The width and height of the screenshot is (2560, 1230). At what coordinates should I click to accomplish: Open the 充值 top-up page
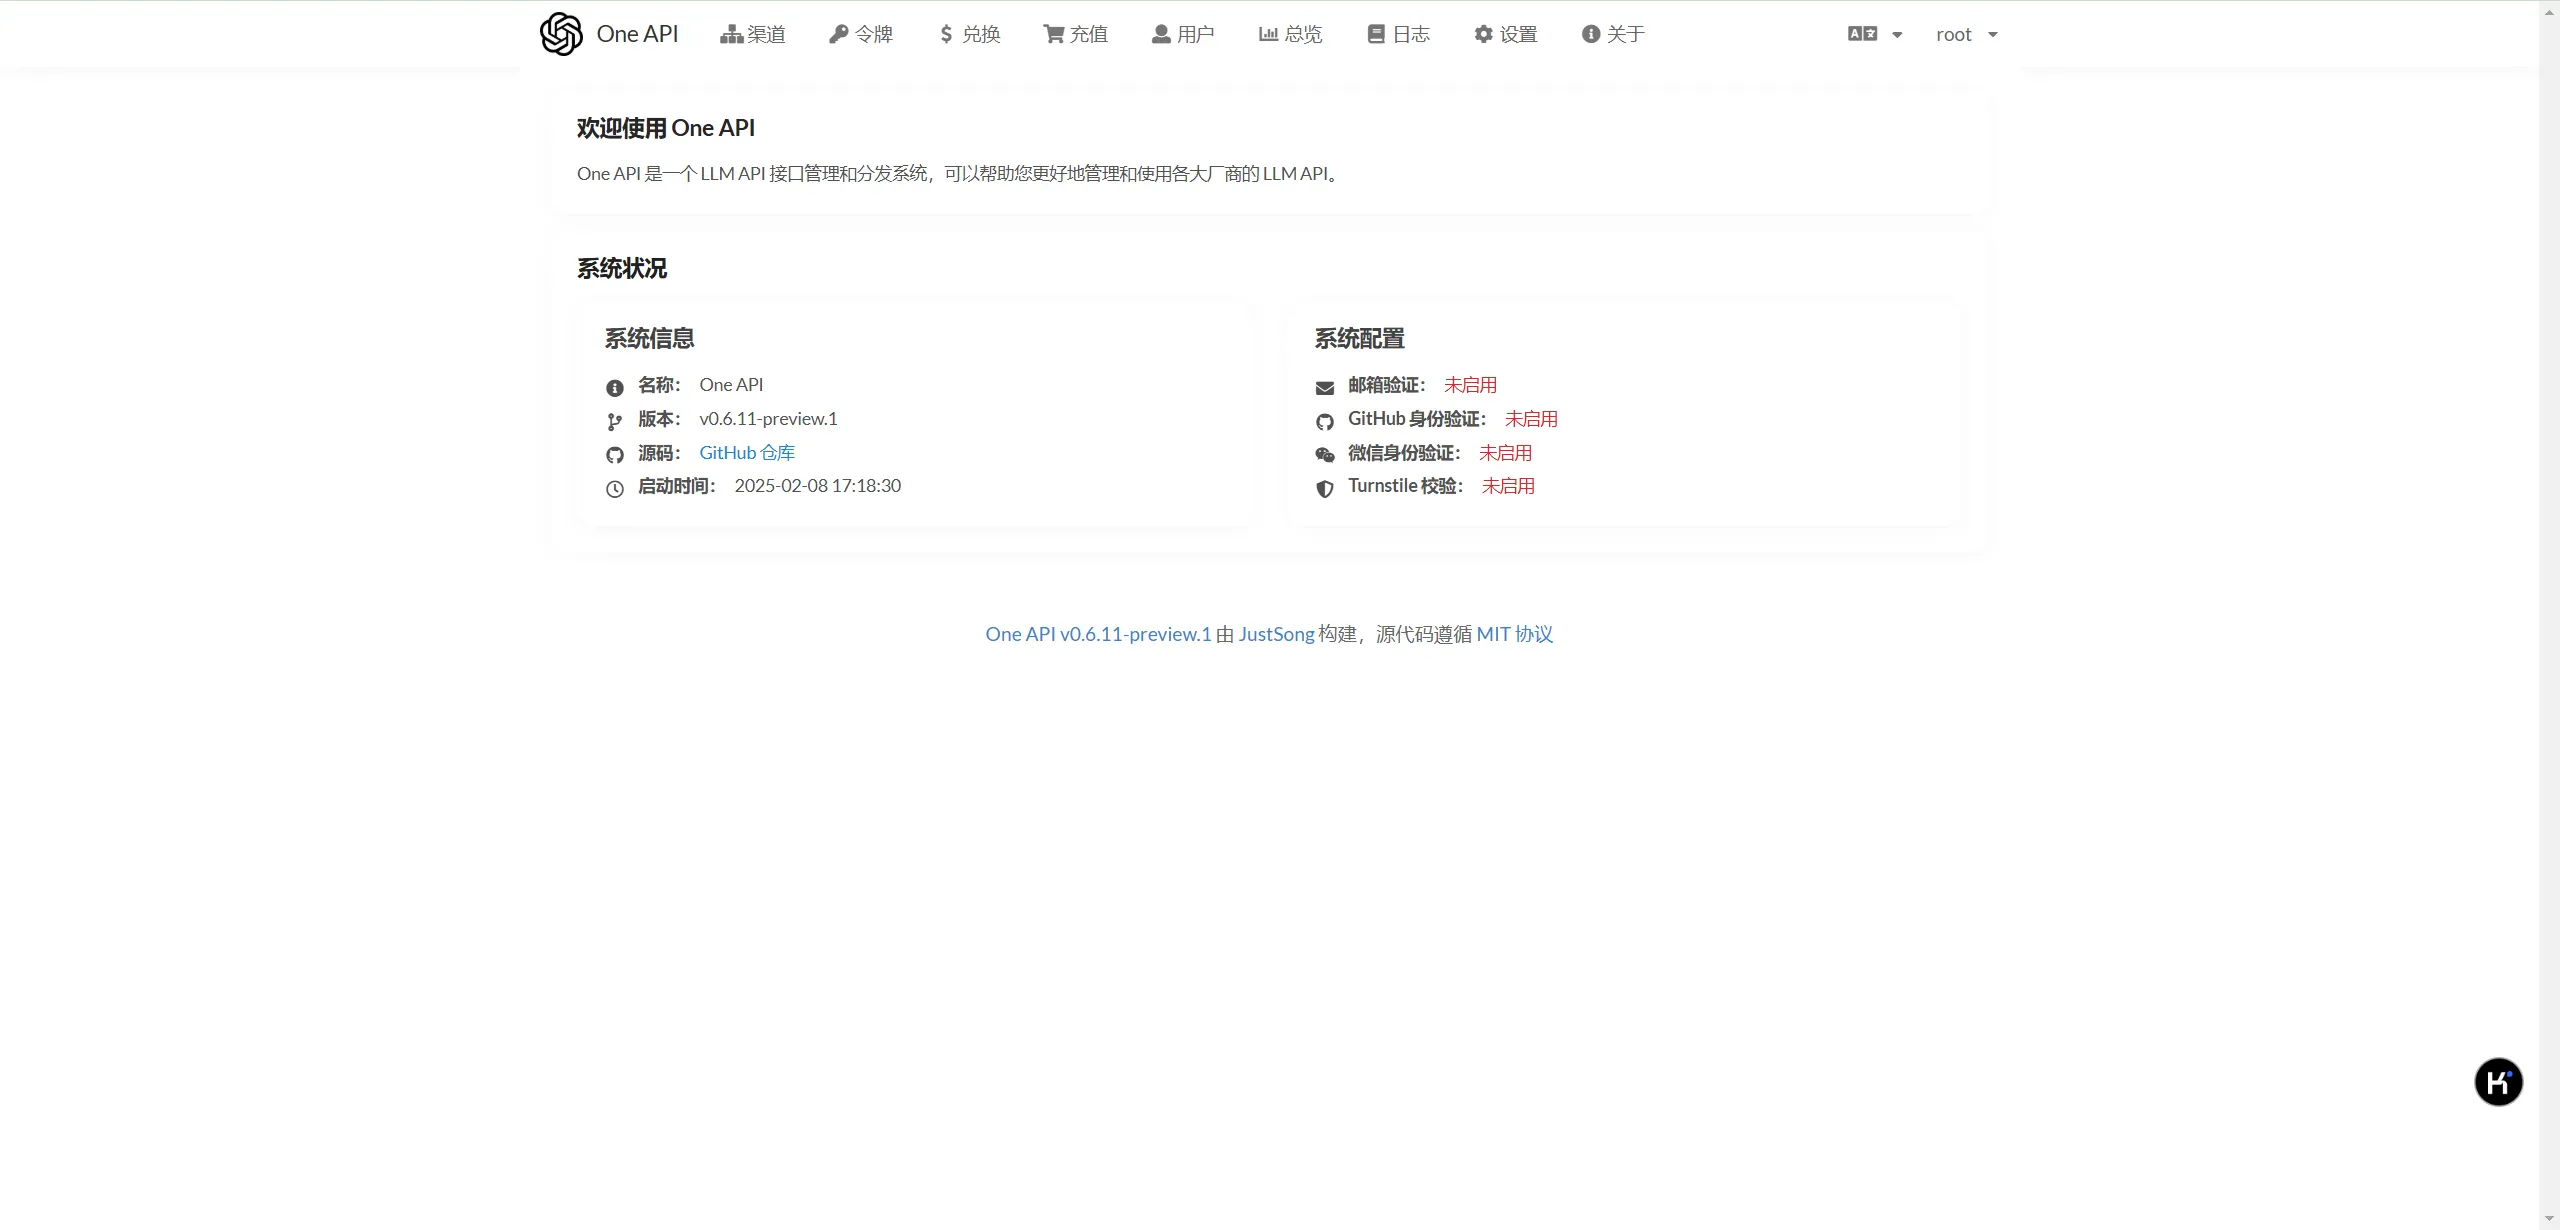pyautogui.click(x=1076, y=34)
